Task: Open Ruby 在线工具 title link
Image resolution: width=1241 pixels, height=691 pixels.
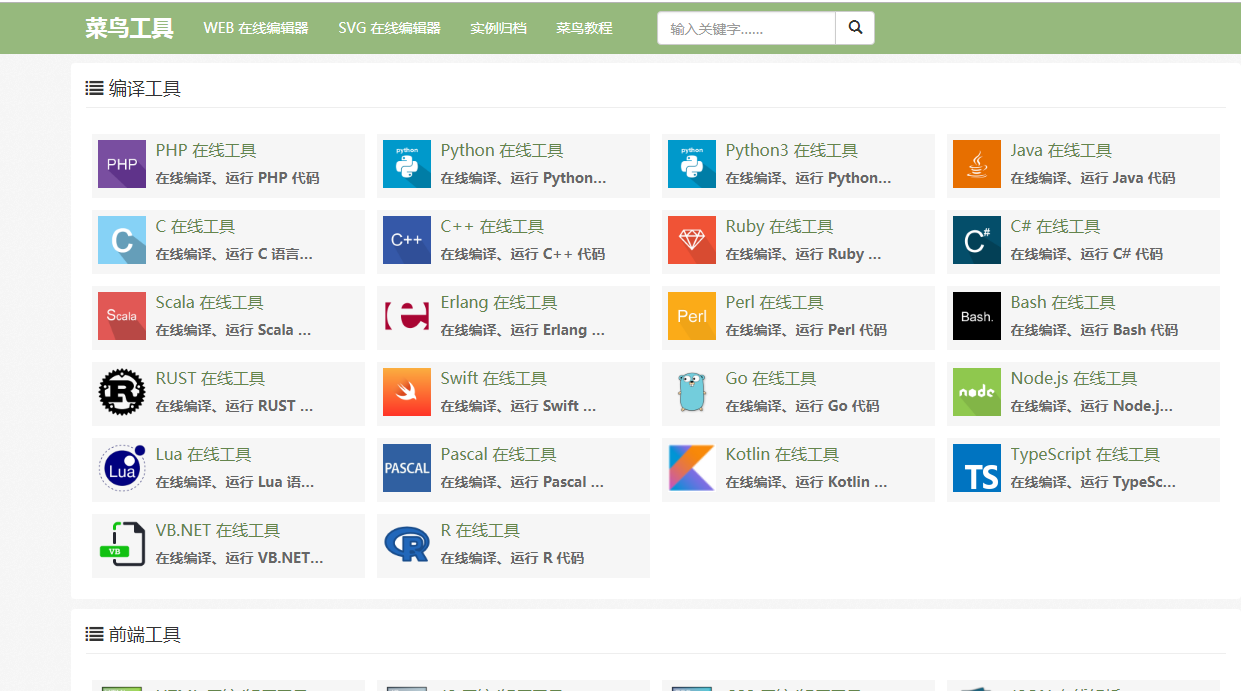Action: pyautogui.click(x=779, y=227)
